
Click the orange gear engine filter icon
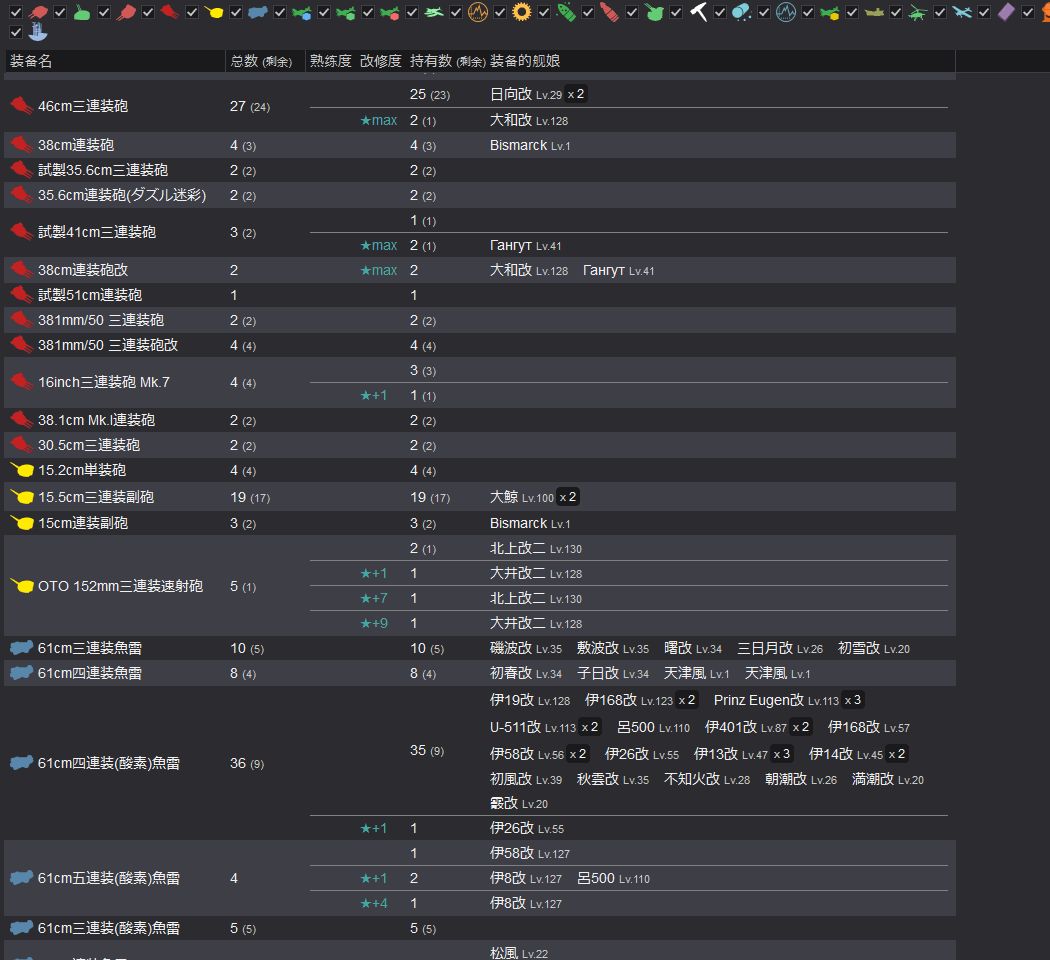[522, 12]
